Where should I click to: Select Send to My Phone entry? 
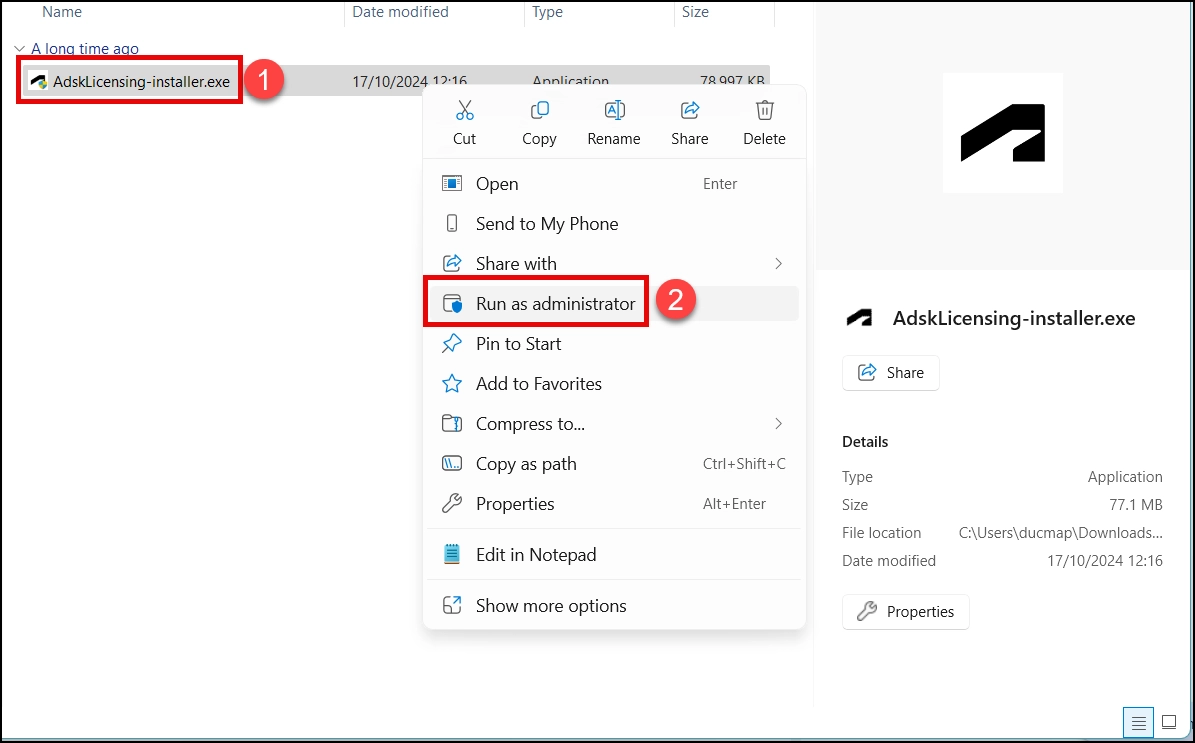point(614,224)
